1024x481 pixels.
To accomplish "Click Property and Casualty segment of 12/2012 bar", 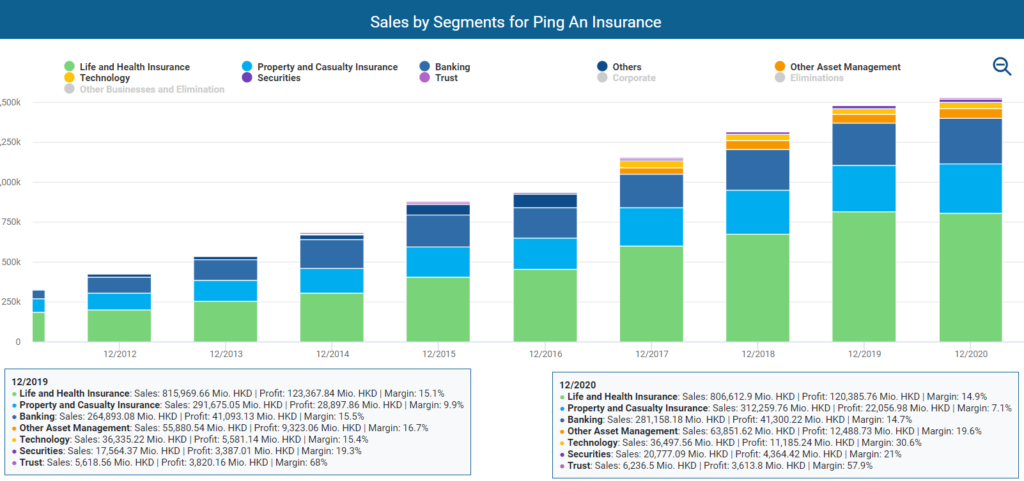I will point(119,302).
